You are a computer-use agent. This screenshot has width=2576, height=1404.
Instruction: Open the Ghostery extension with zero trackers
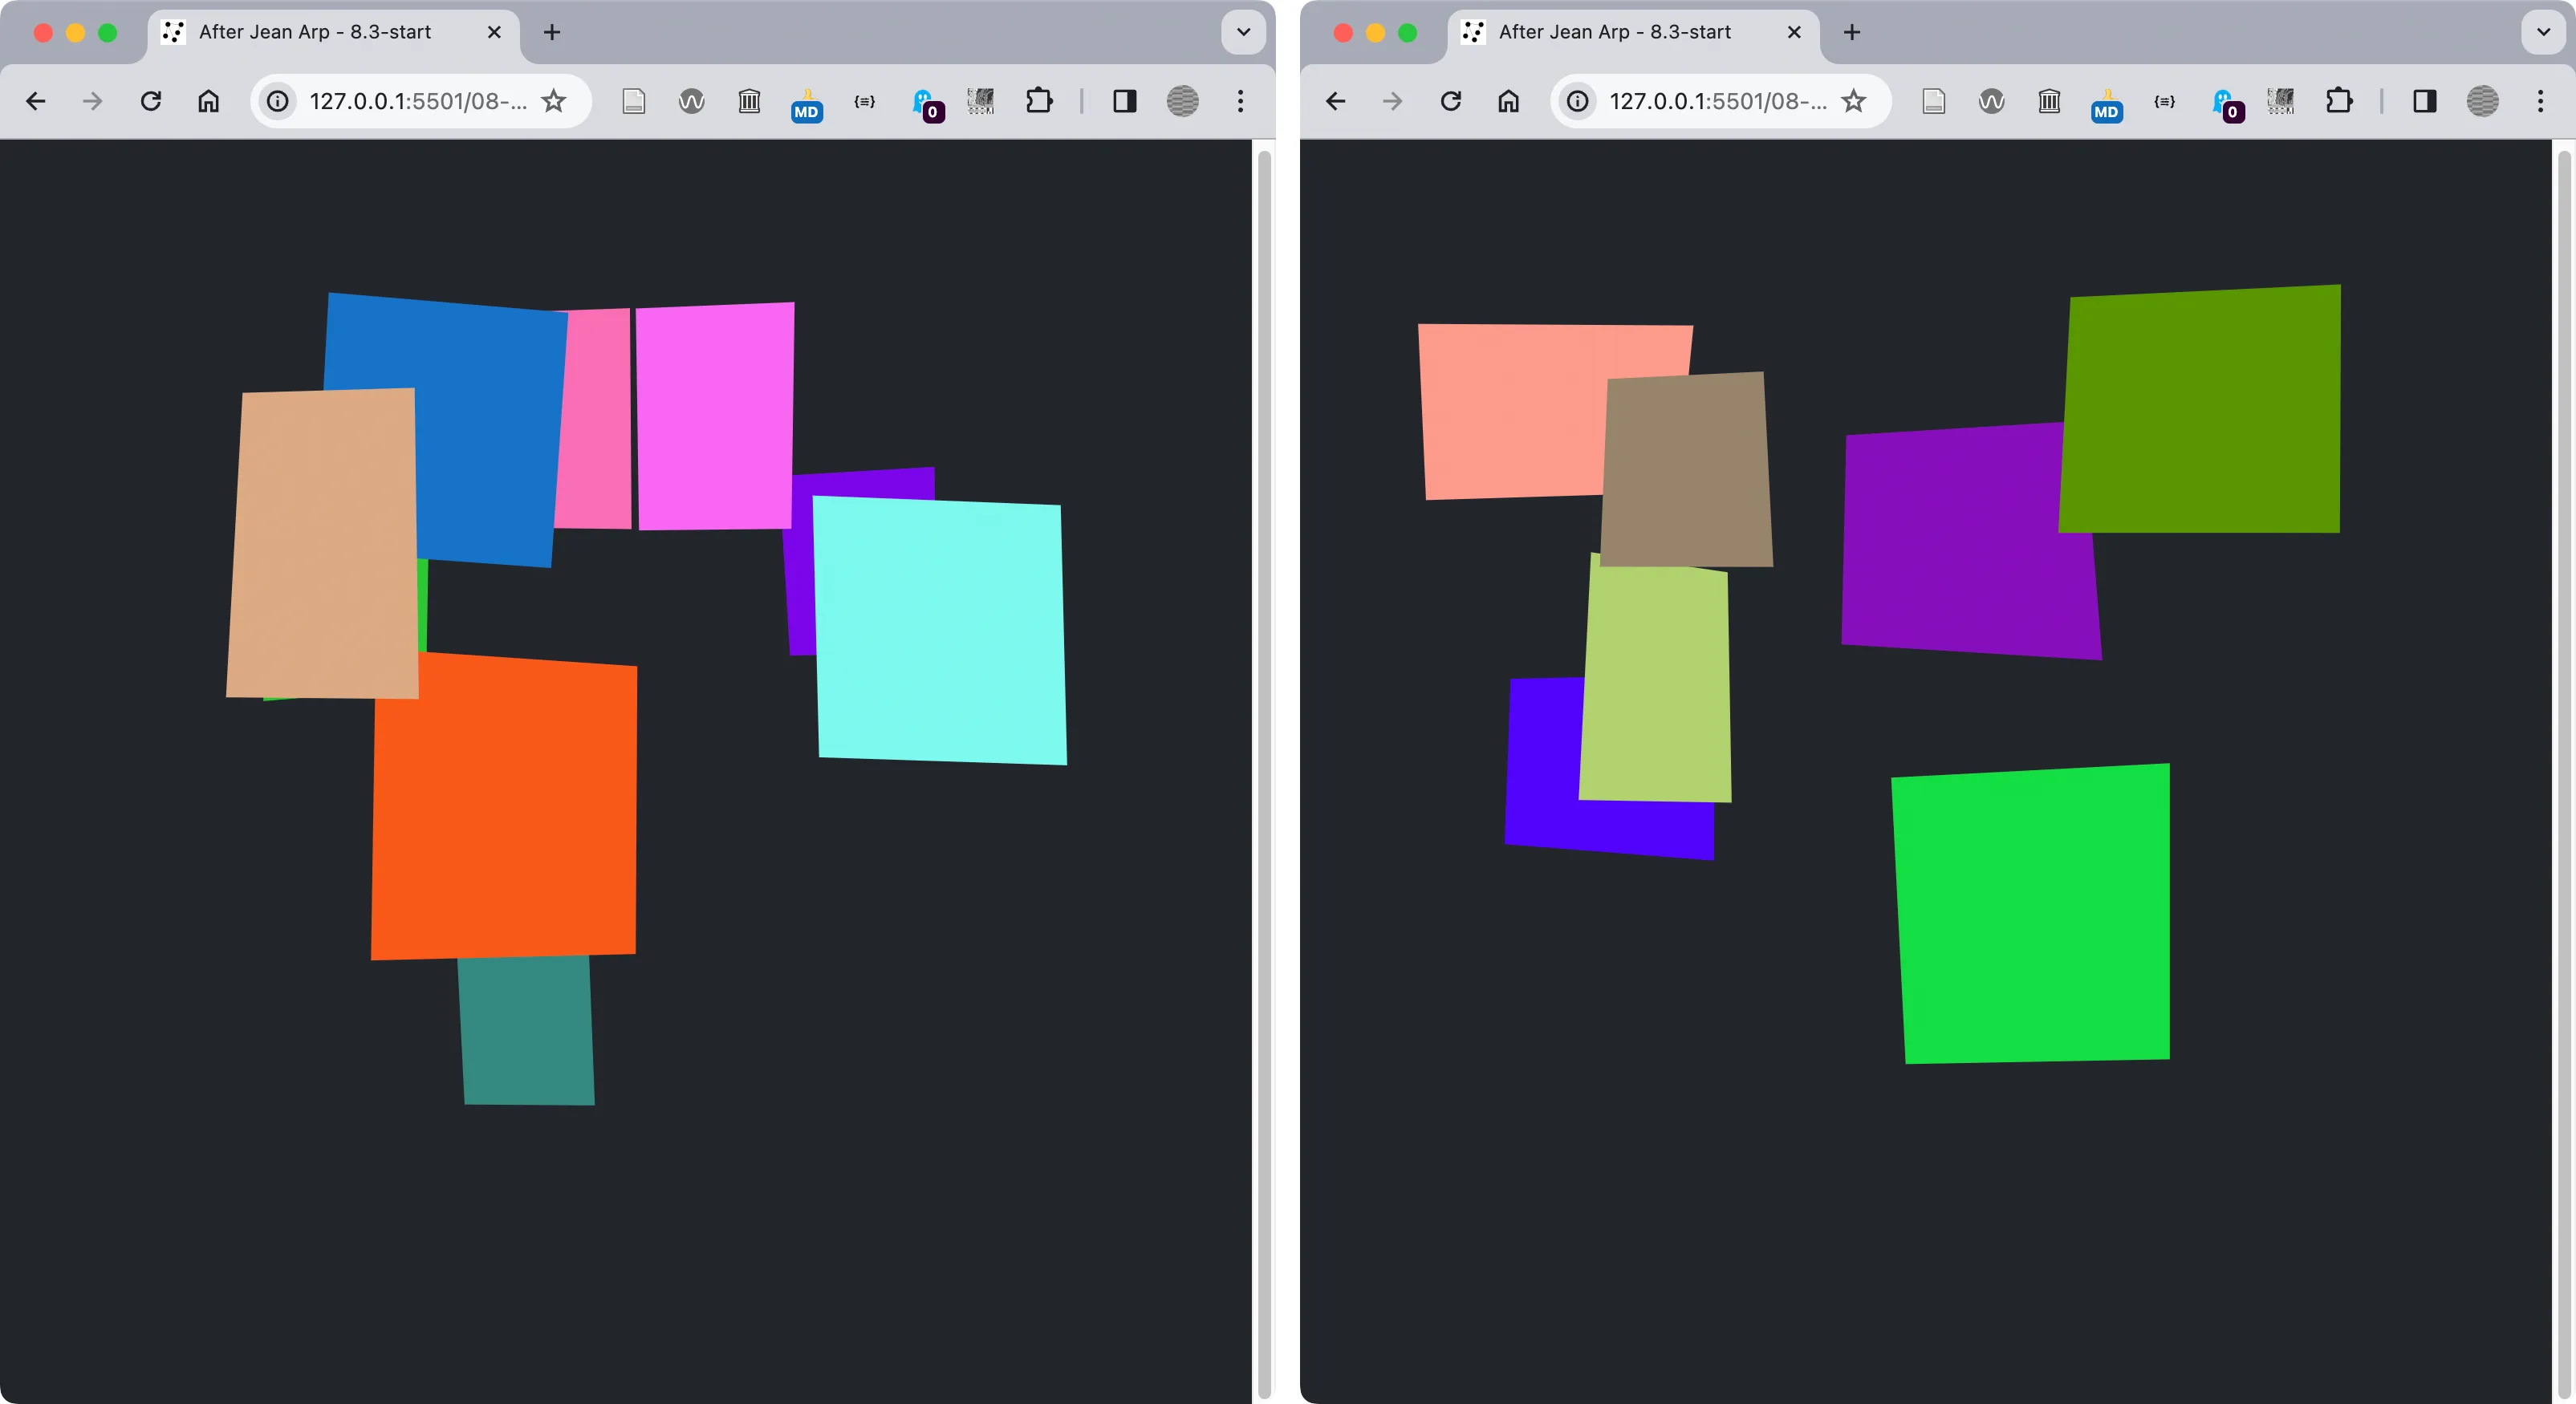point(928,101)
